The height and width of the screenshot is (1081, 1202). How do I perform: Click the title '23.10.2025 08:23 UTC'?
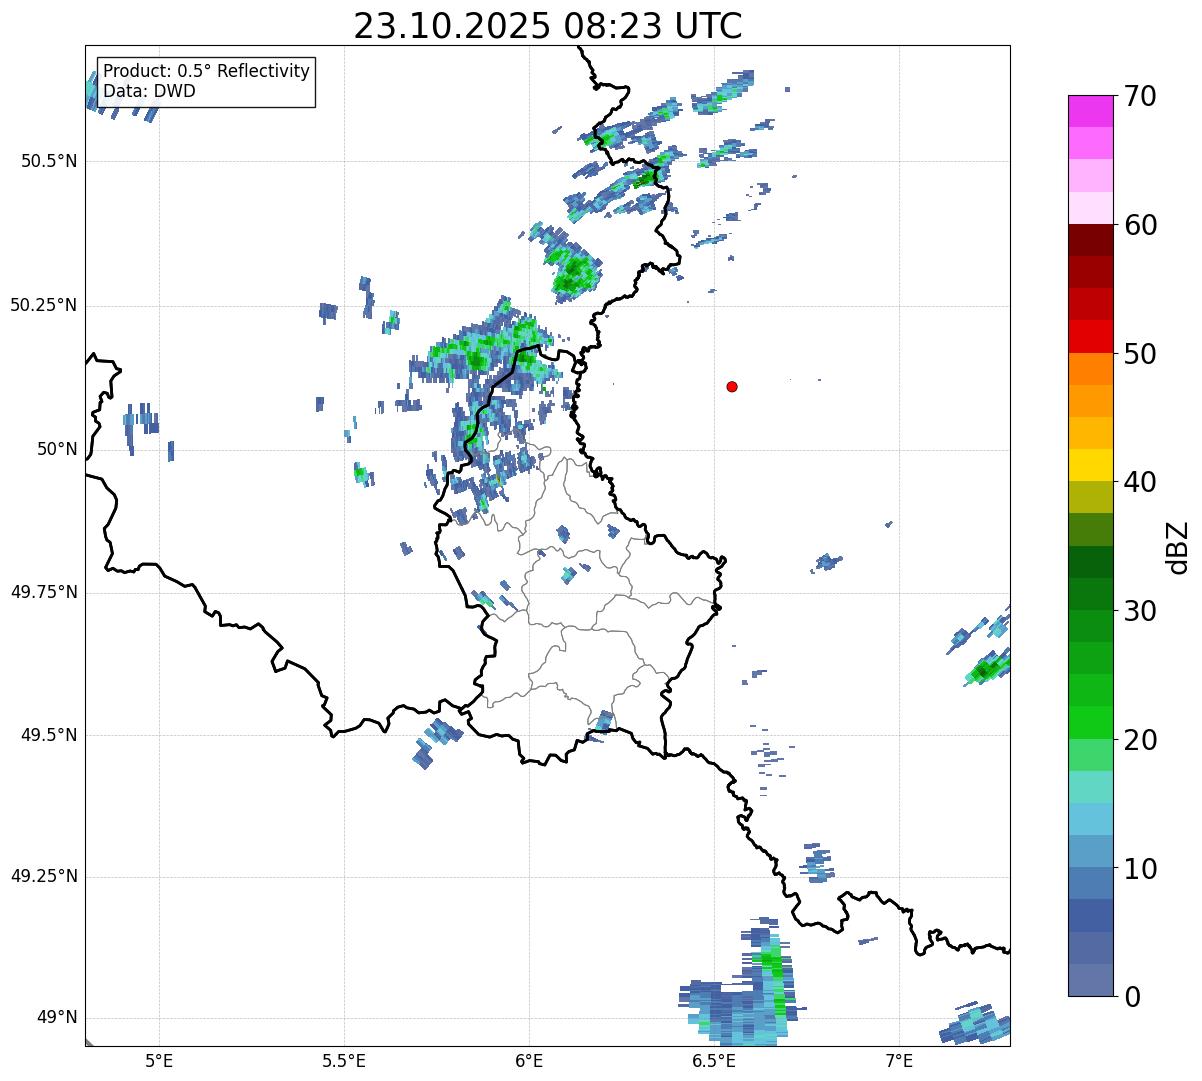(548, 26)
